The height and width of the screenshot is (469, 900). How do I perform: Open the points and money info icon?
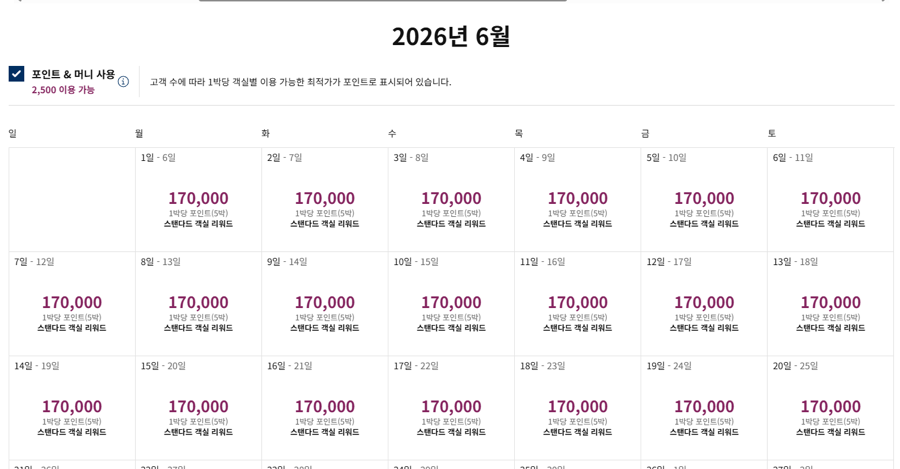123,82
